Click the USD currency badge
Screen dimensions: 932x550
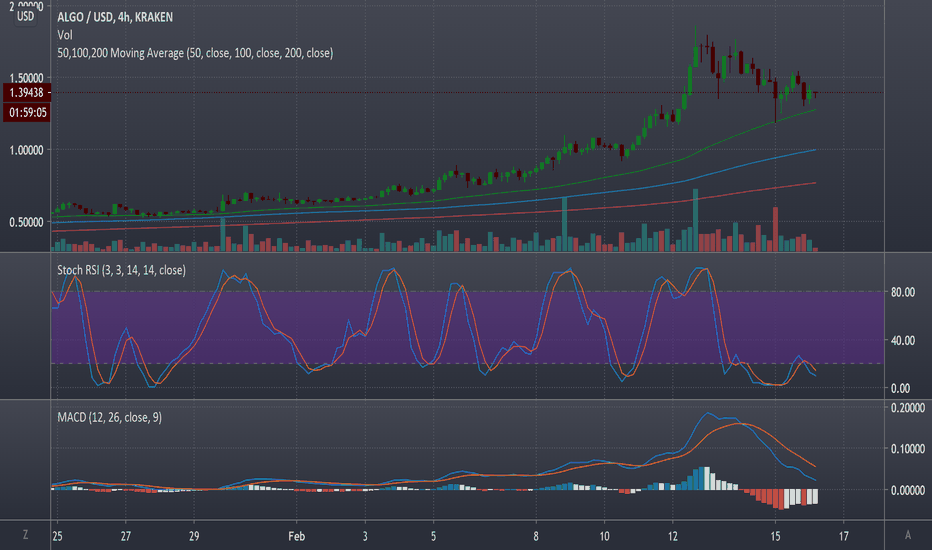[26, 16]
